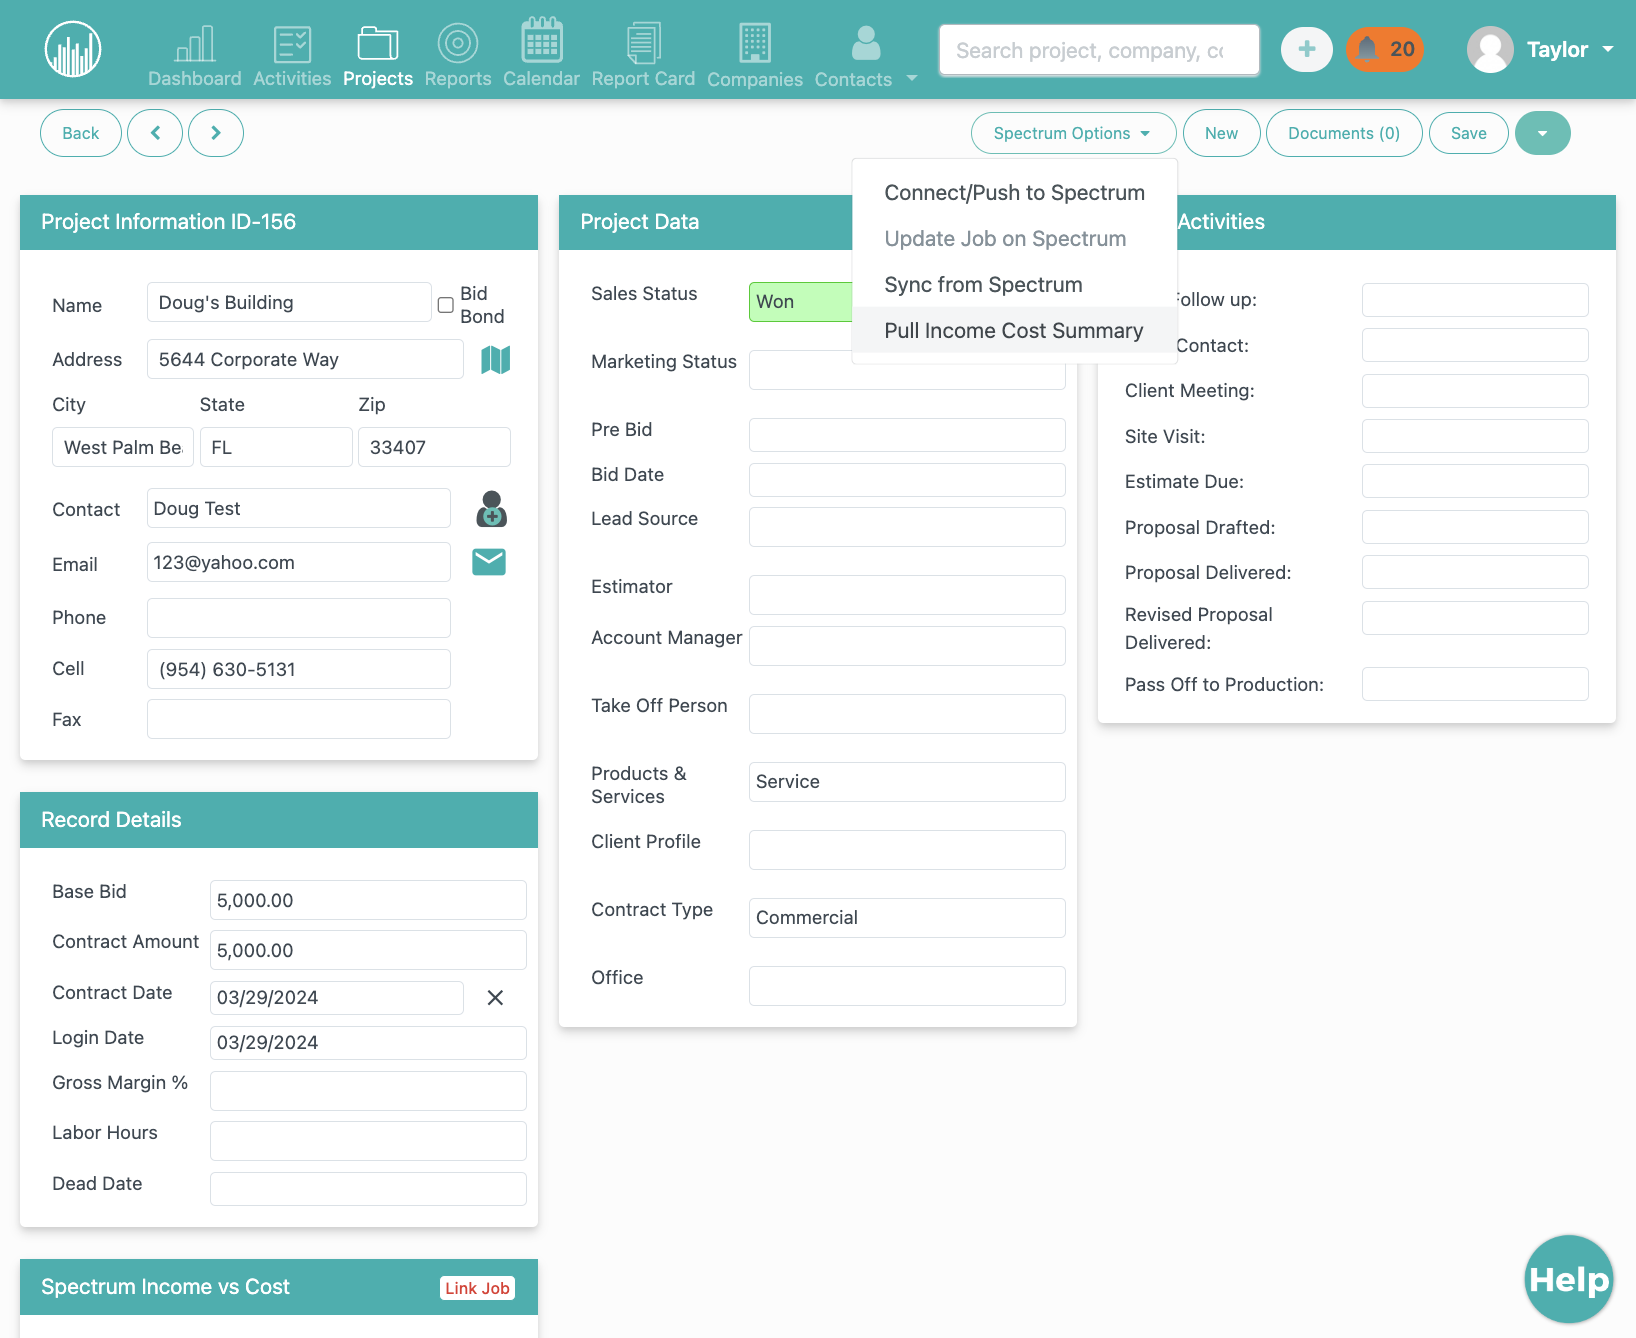Open the Companies building icon
1636x1338 pixels.
tap(755, 44)
